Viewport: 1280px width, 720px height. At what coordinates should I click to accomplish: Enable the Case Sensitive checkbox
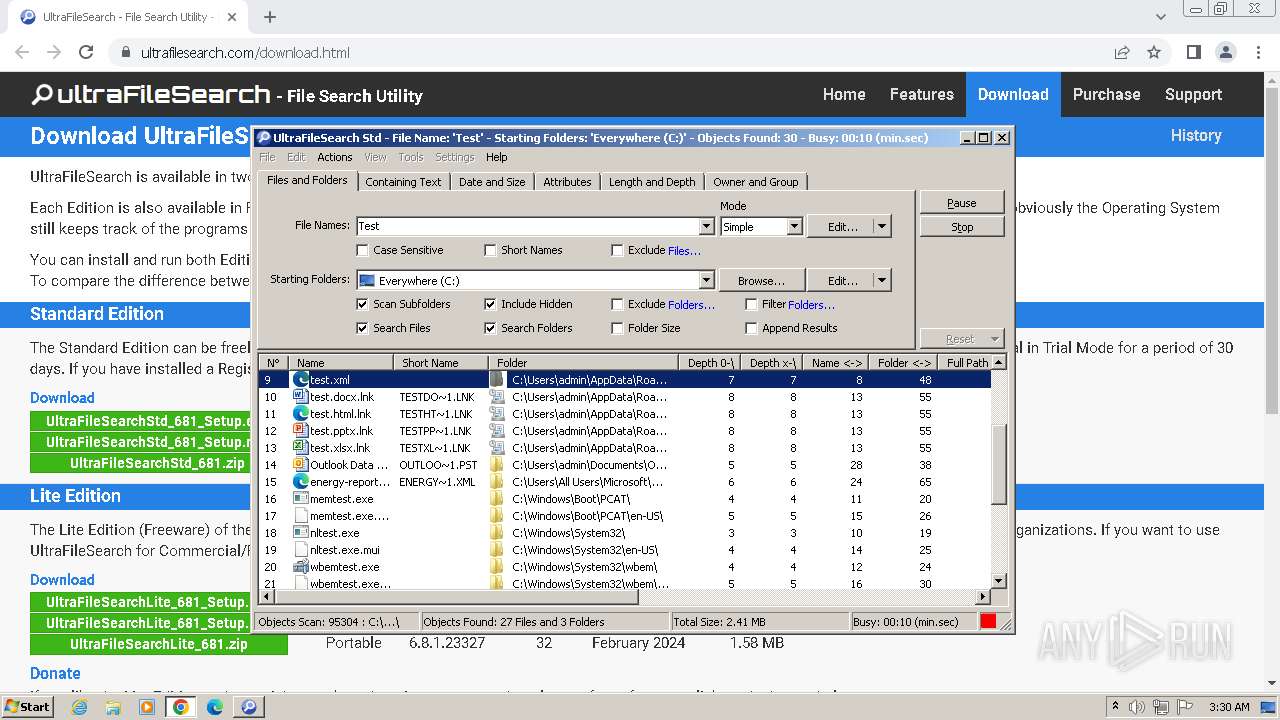[x=363, y=250]
